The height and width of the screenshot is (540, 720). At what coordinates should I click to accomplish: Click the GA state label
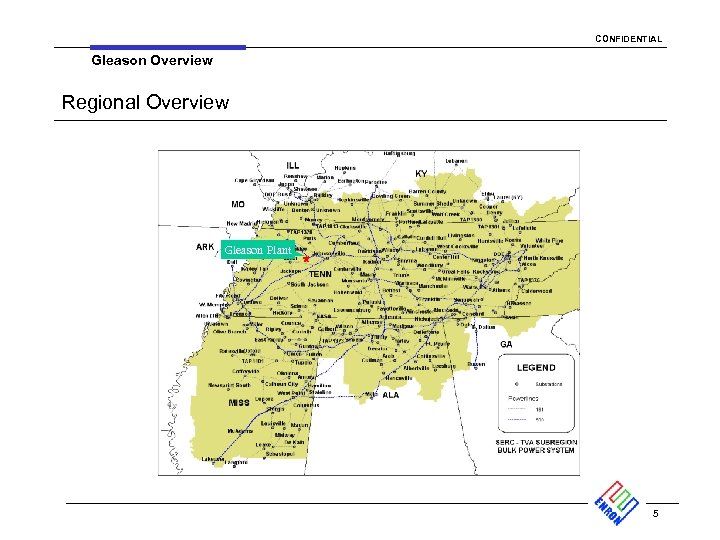click(506, 344)
